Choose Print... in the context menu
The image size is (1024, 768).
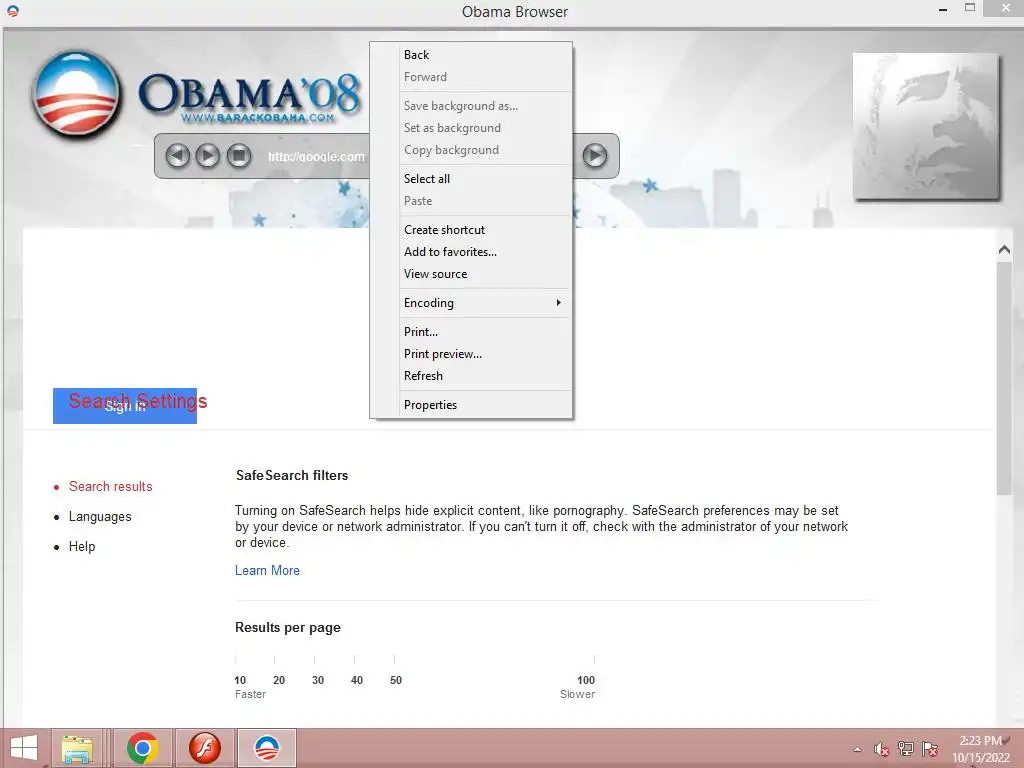point(471,332)
